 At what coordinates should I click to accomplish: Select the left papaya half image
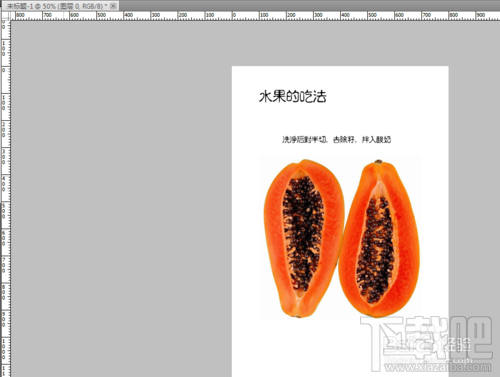pyautogui.click(x=303, y=238)
